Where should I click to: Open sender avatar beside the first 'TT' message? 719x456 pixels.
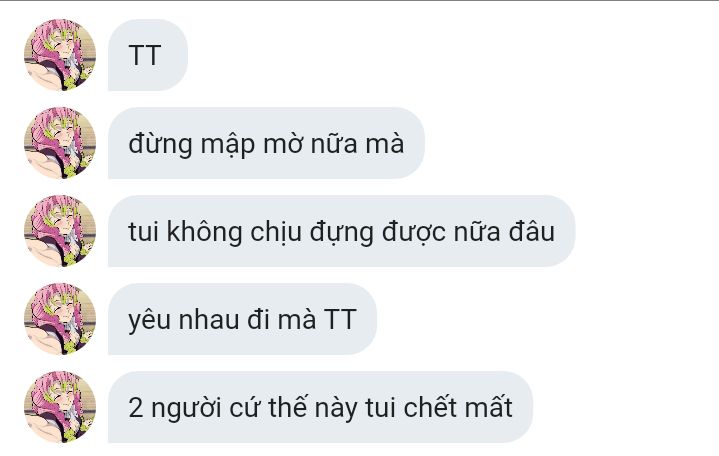point(60,55)
